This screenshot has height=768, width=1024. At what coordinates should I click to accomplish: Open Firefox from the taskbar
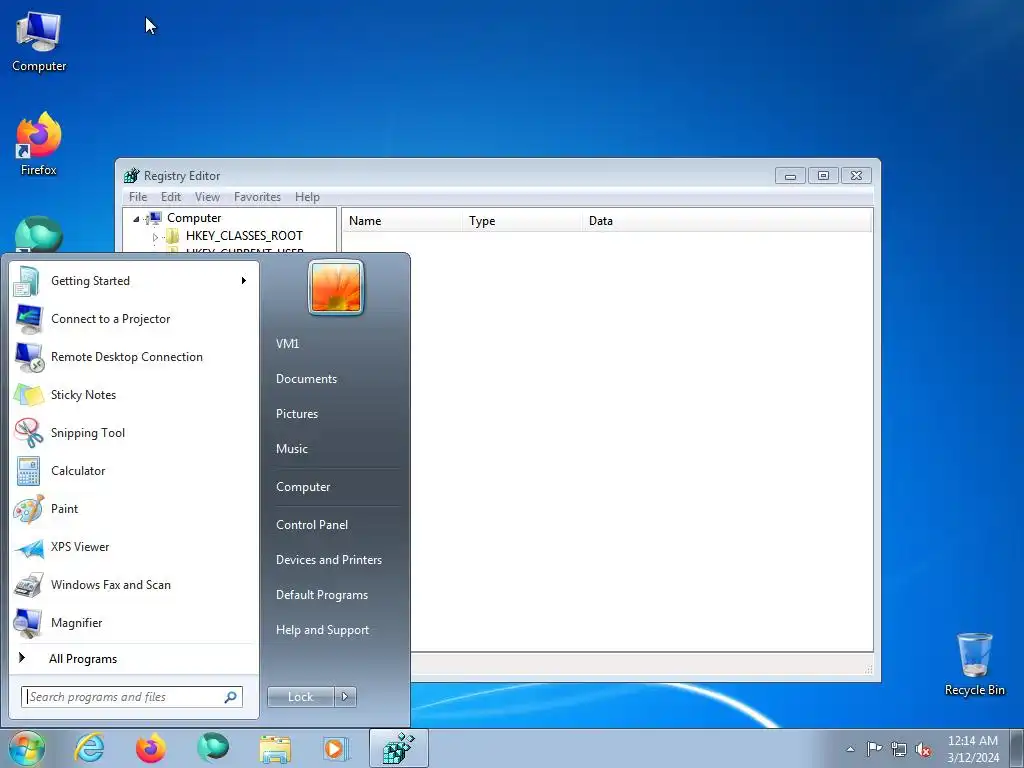coord(150,748)
